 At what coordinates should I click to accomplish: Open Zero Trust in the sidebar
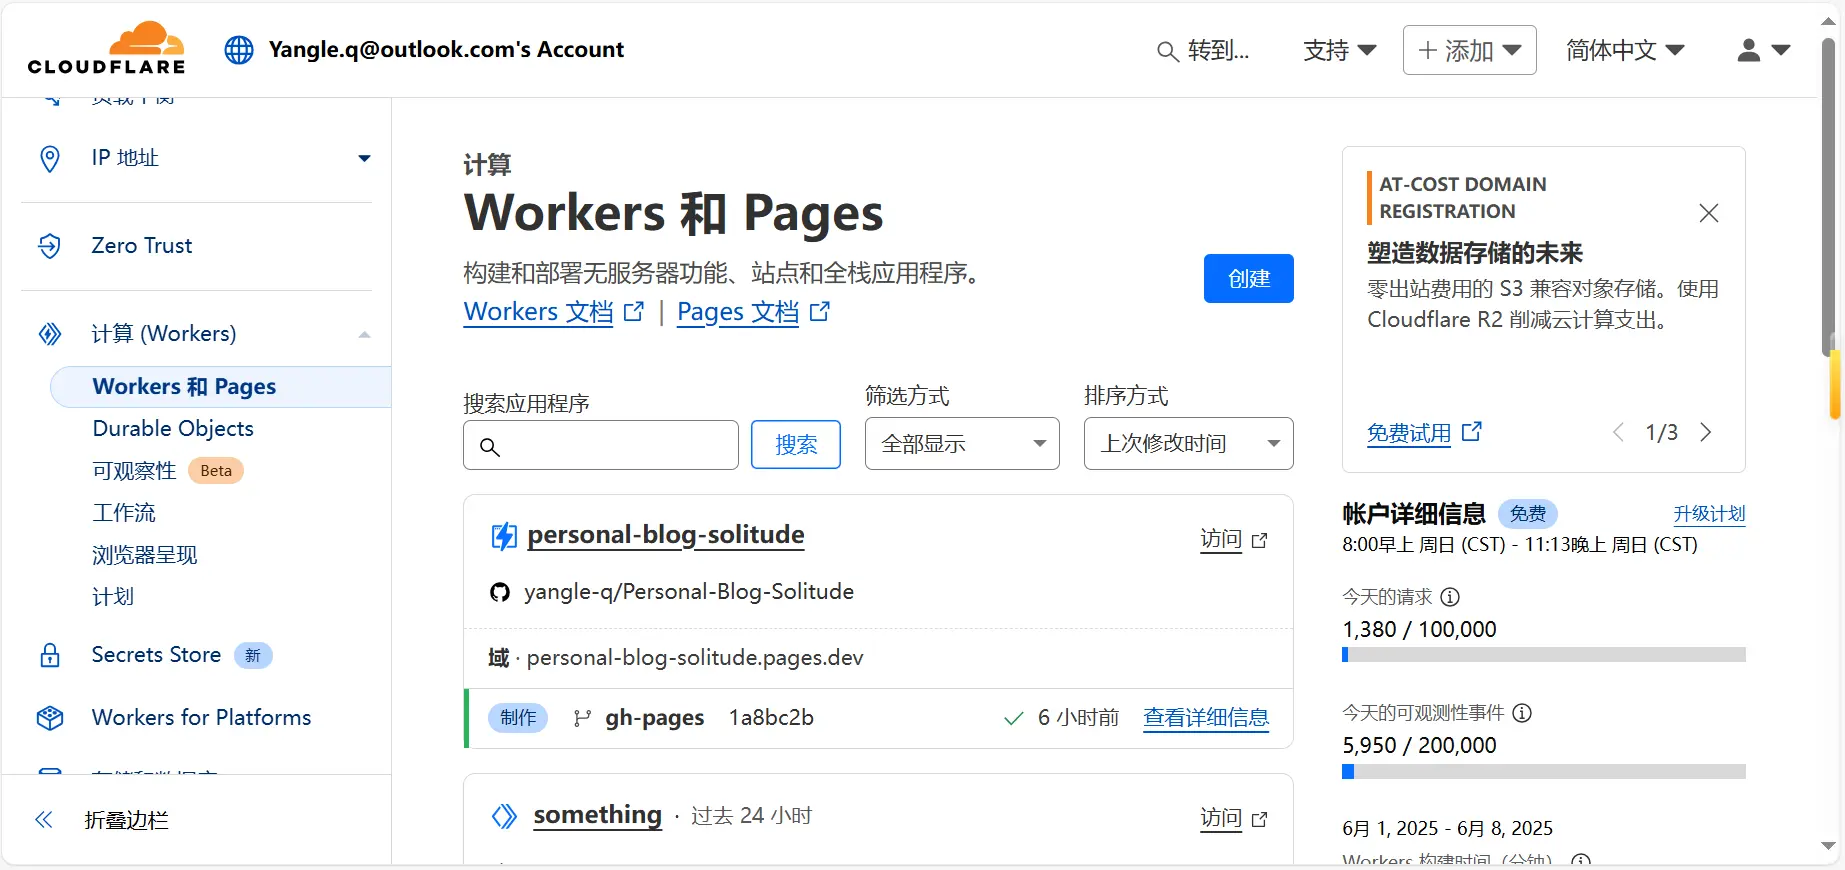click(142, 246)
